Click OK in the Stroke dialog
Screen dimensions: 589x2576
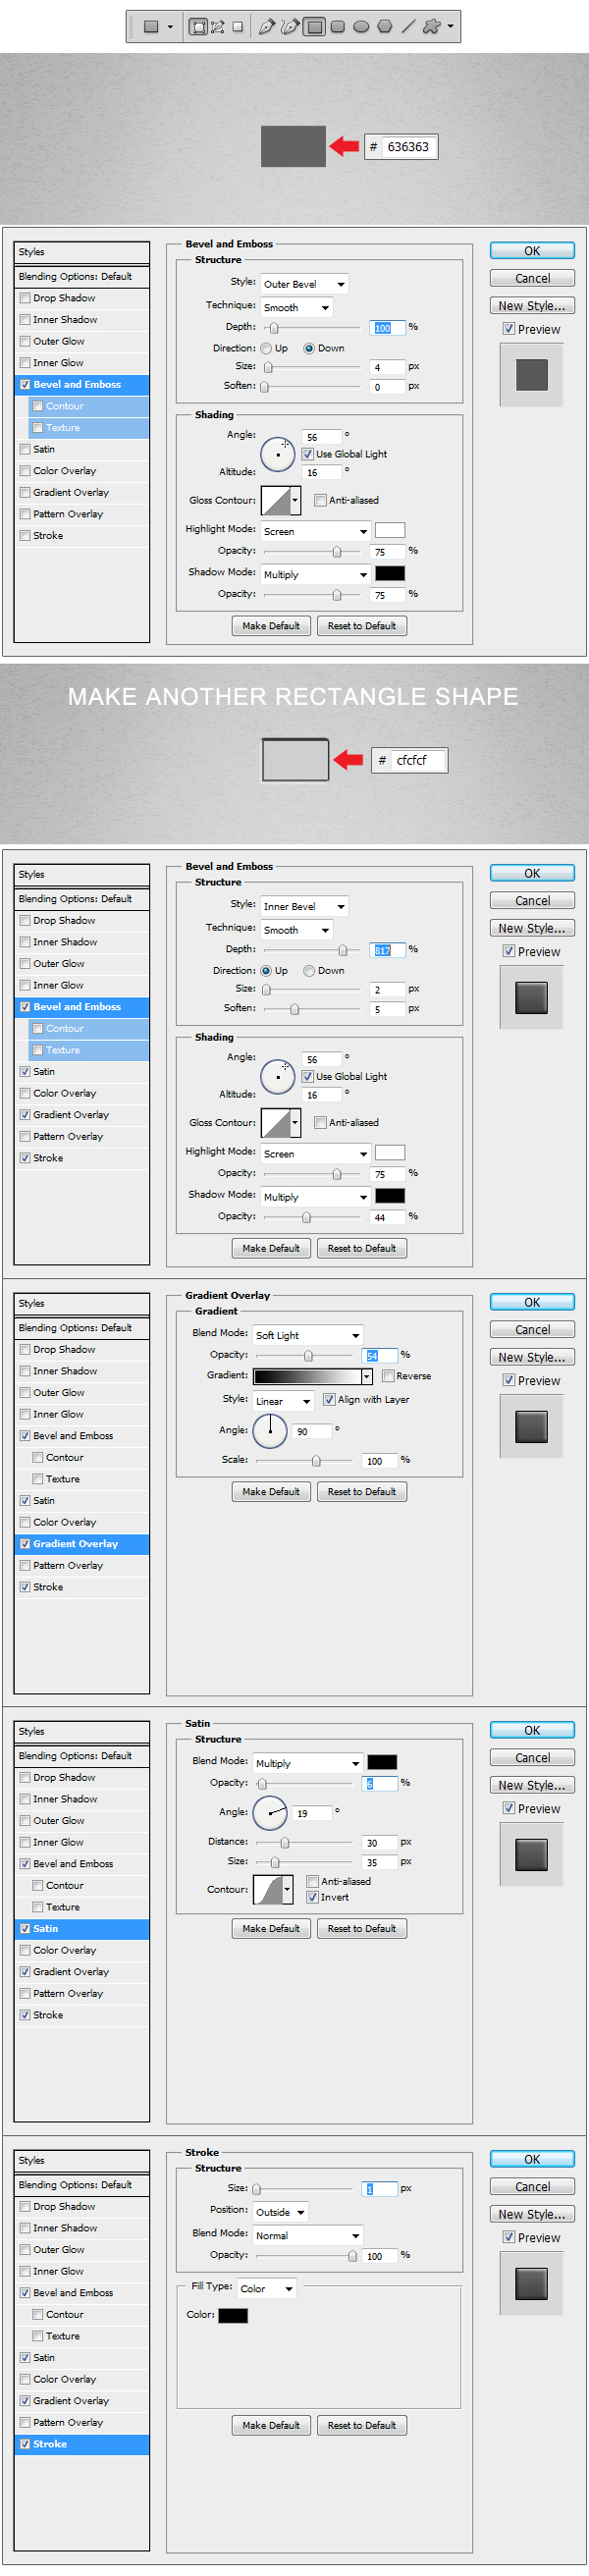tap(532, 2159)
